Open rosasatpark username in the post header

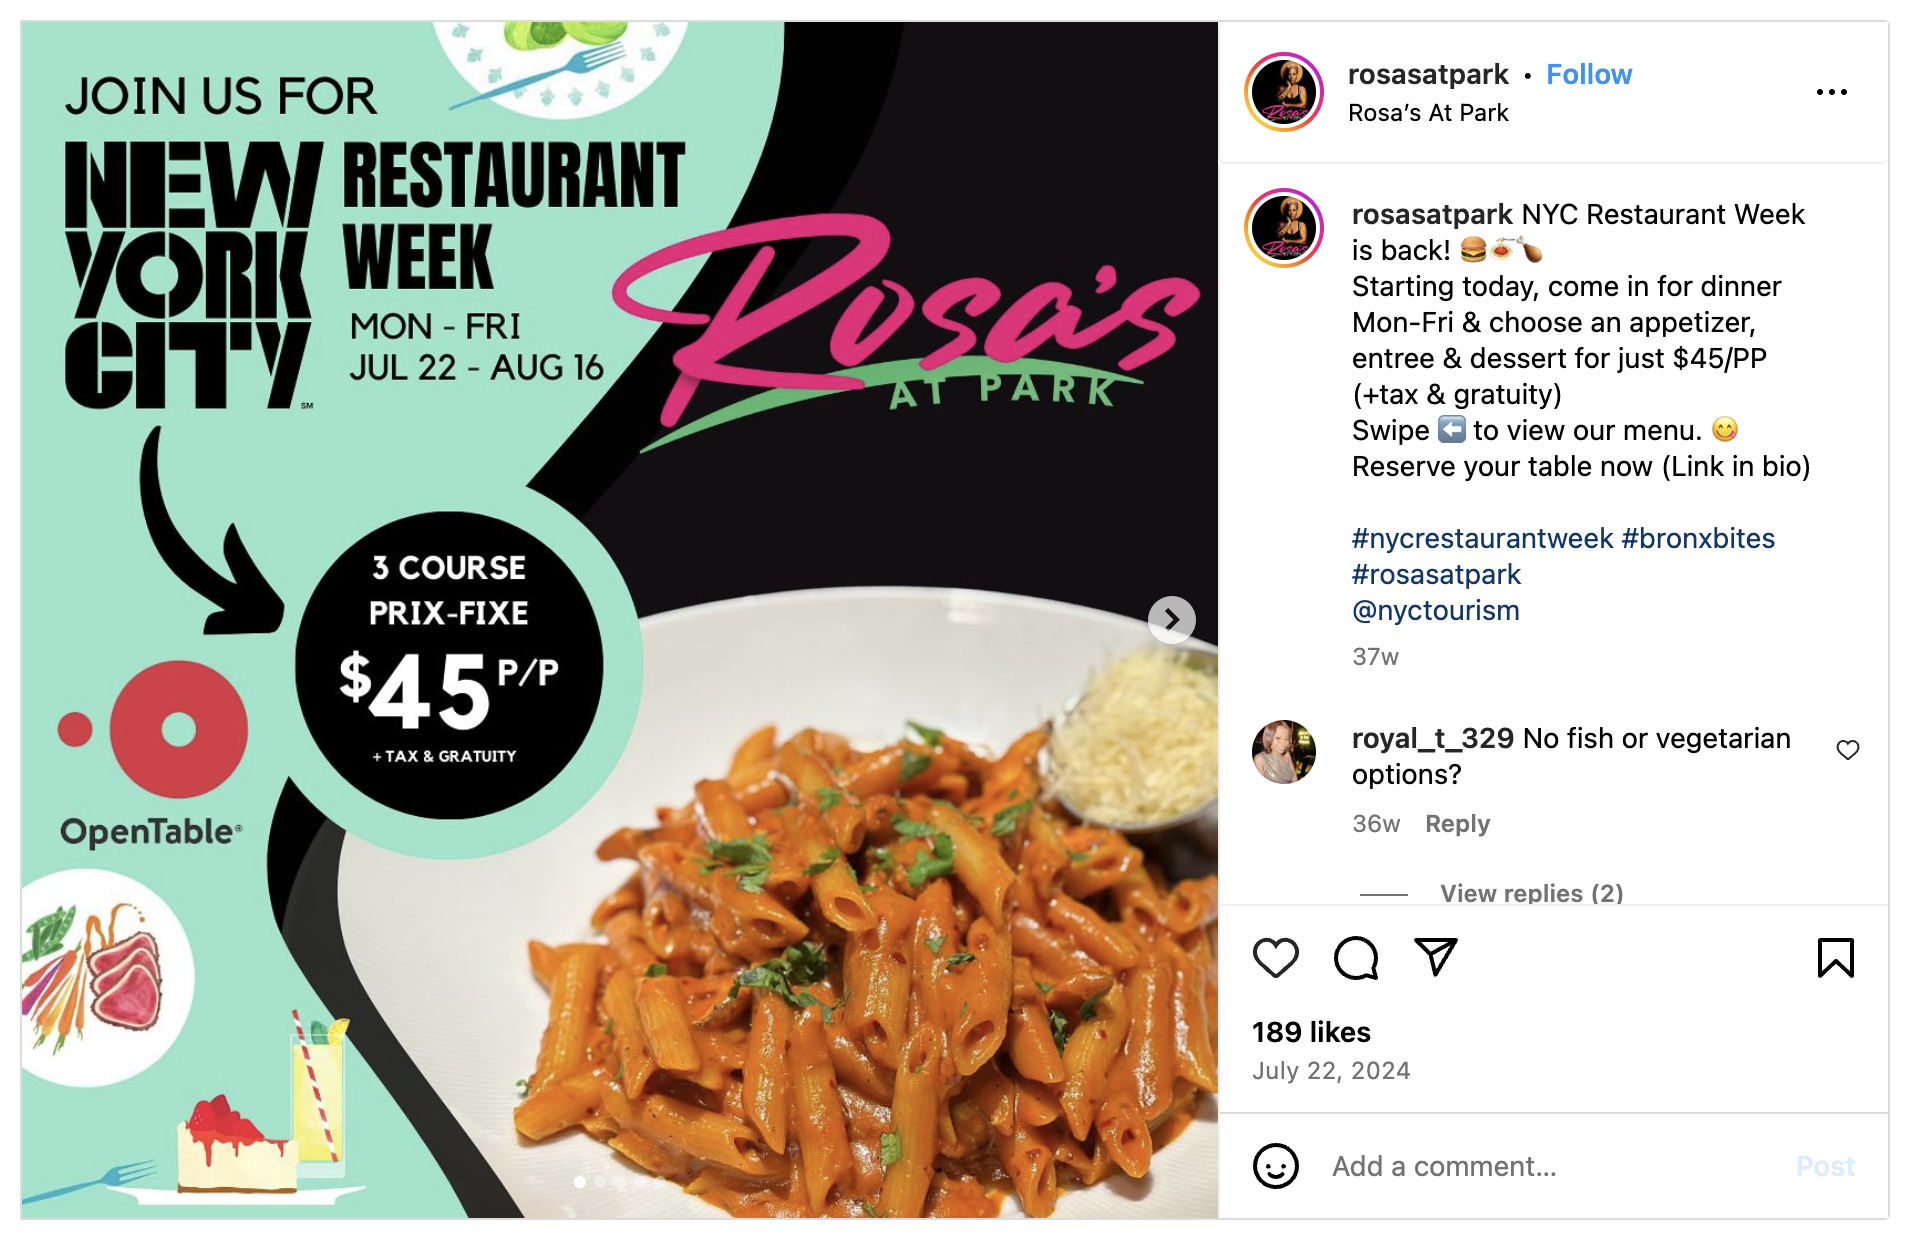coord(1428,74)
